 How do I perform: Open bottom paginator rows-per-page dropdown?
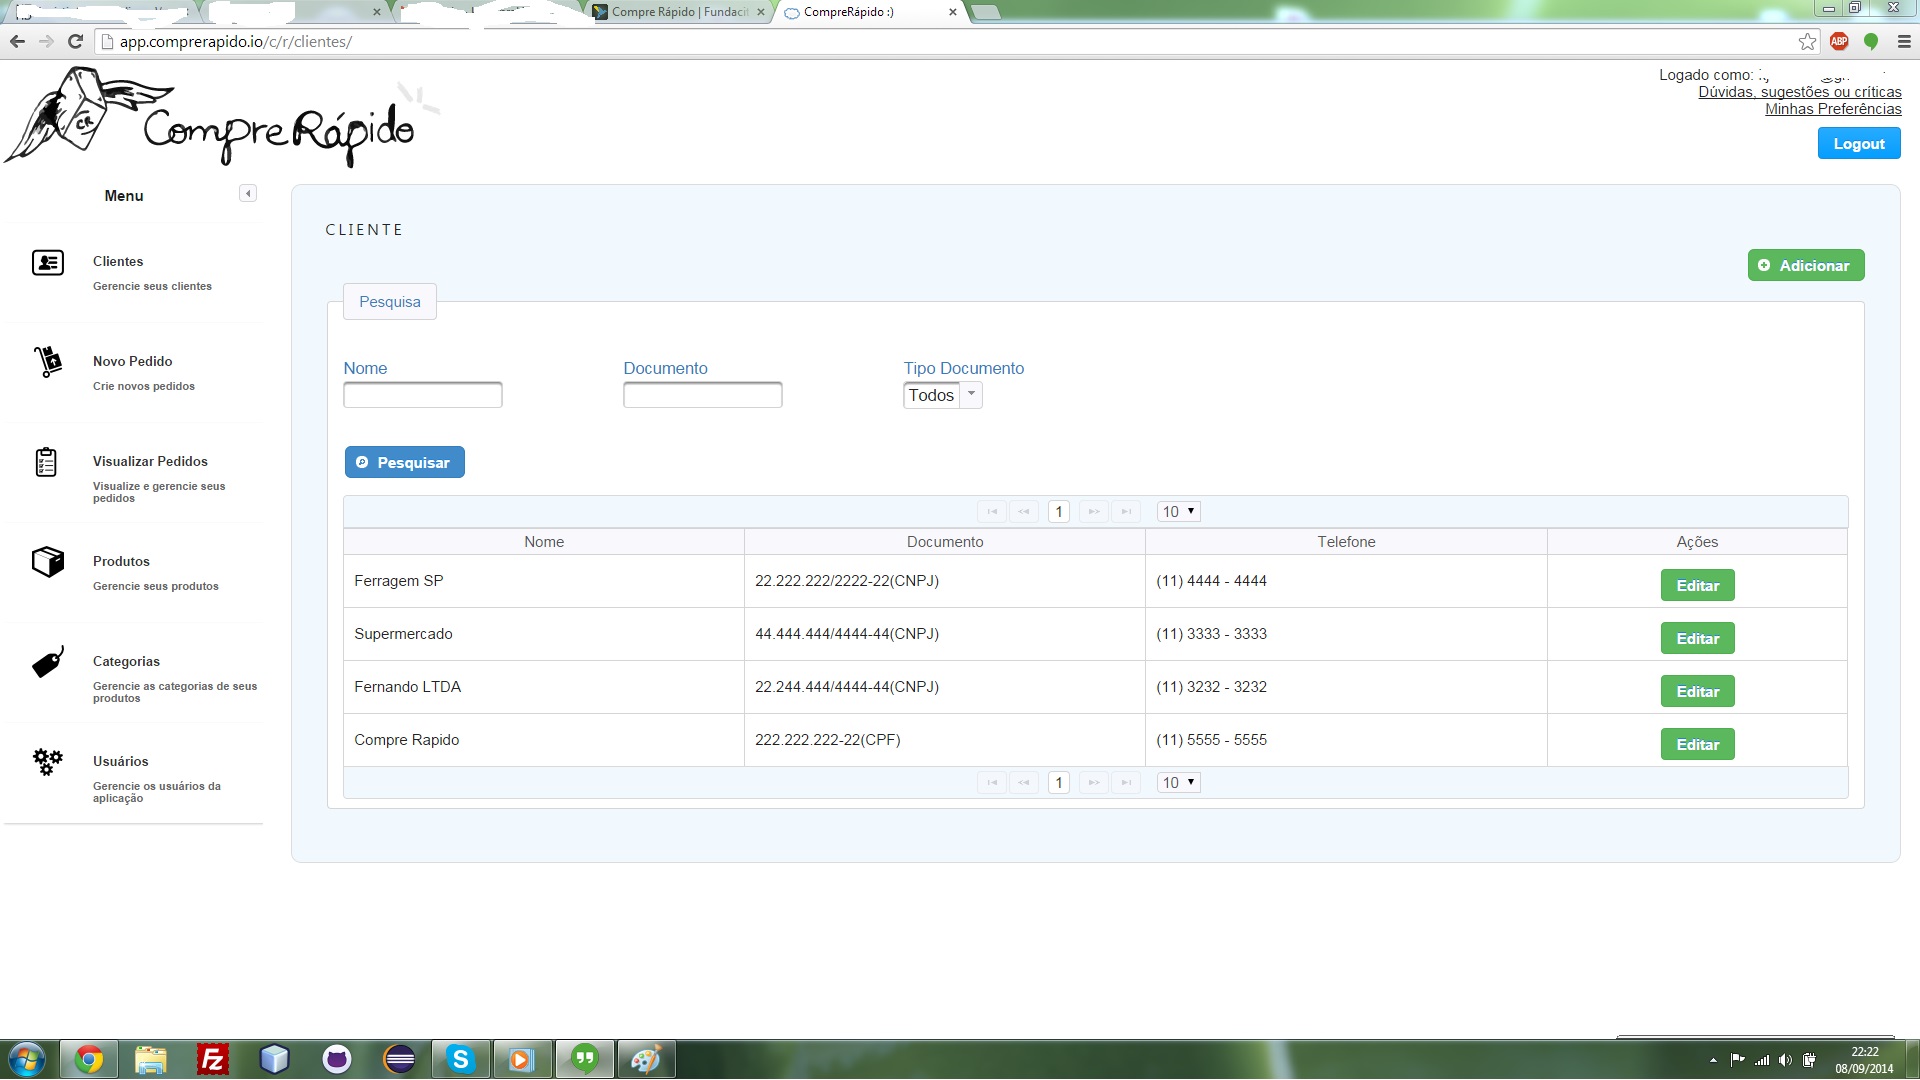1178,782
